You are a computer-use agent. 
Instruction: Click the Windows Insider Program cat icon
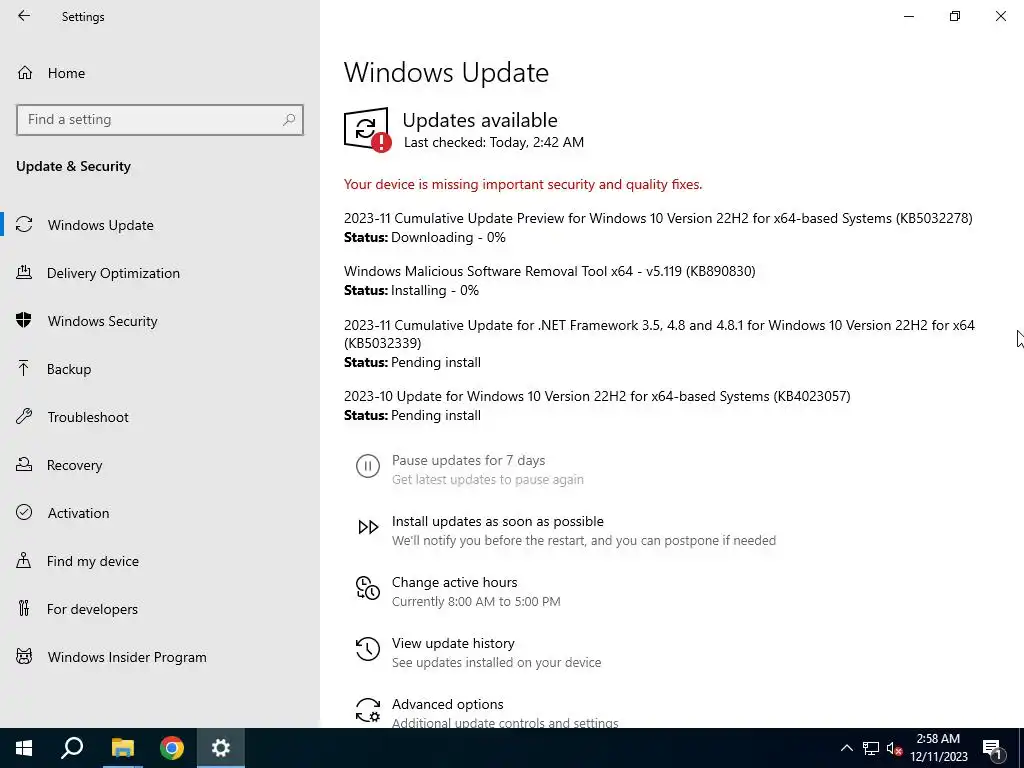click(24, 656)
